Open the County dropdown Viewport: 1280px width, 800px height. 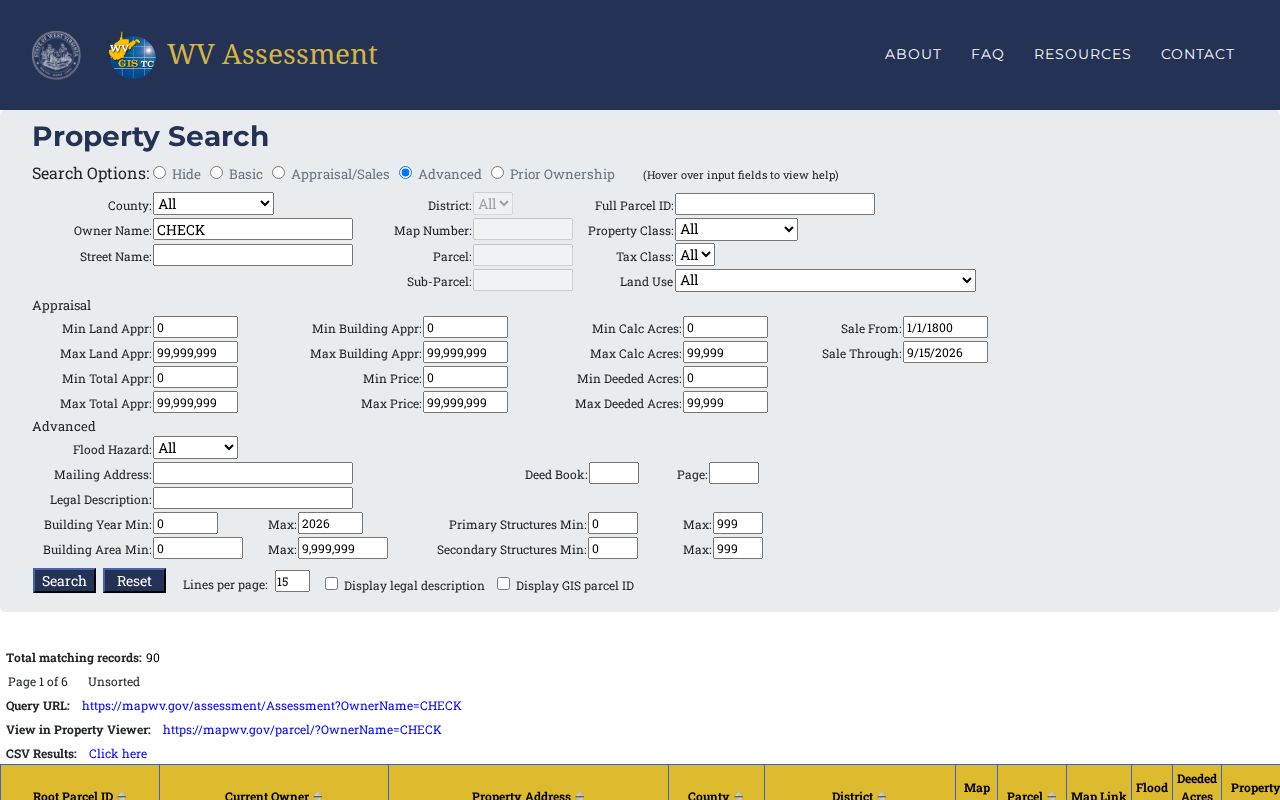[x=213, y=204]
